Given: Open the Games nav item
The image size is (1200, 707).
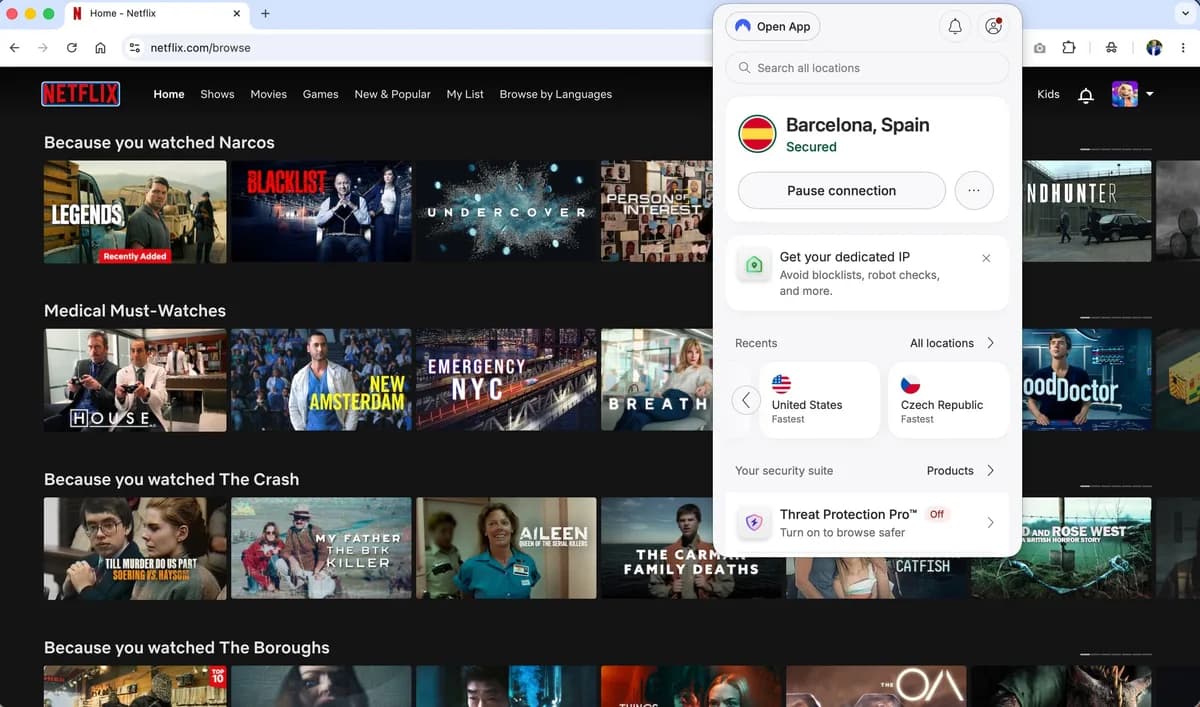Looking at the screenshot, I should [320, 94].
